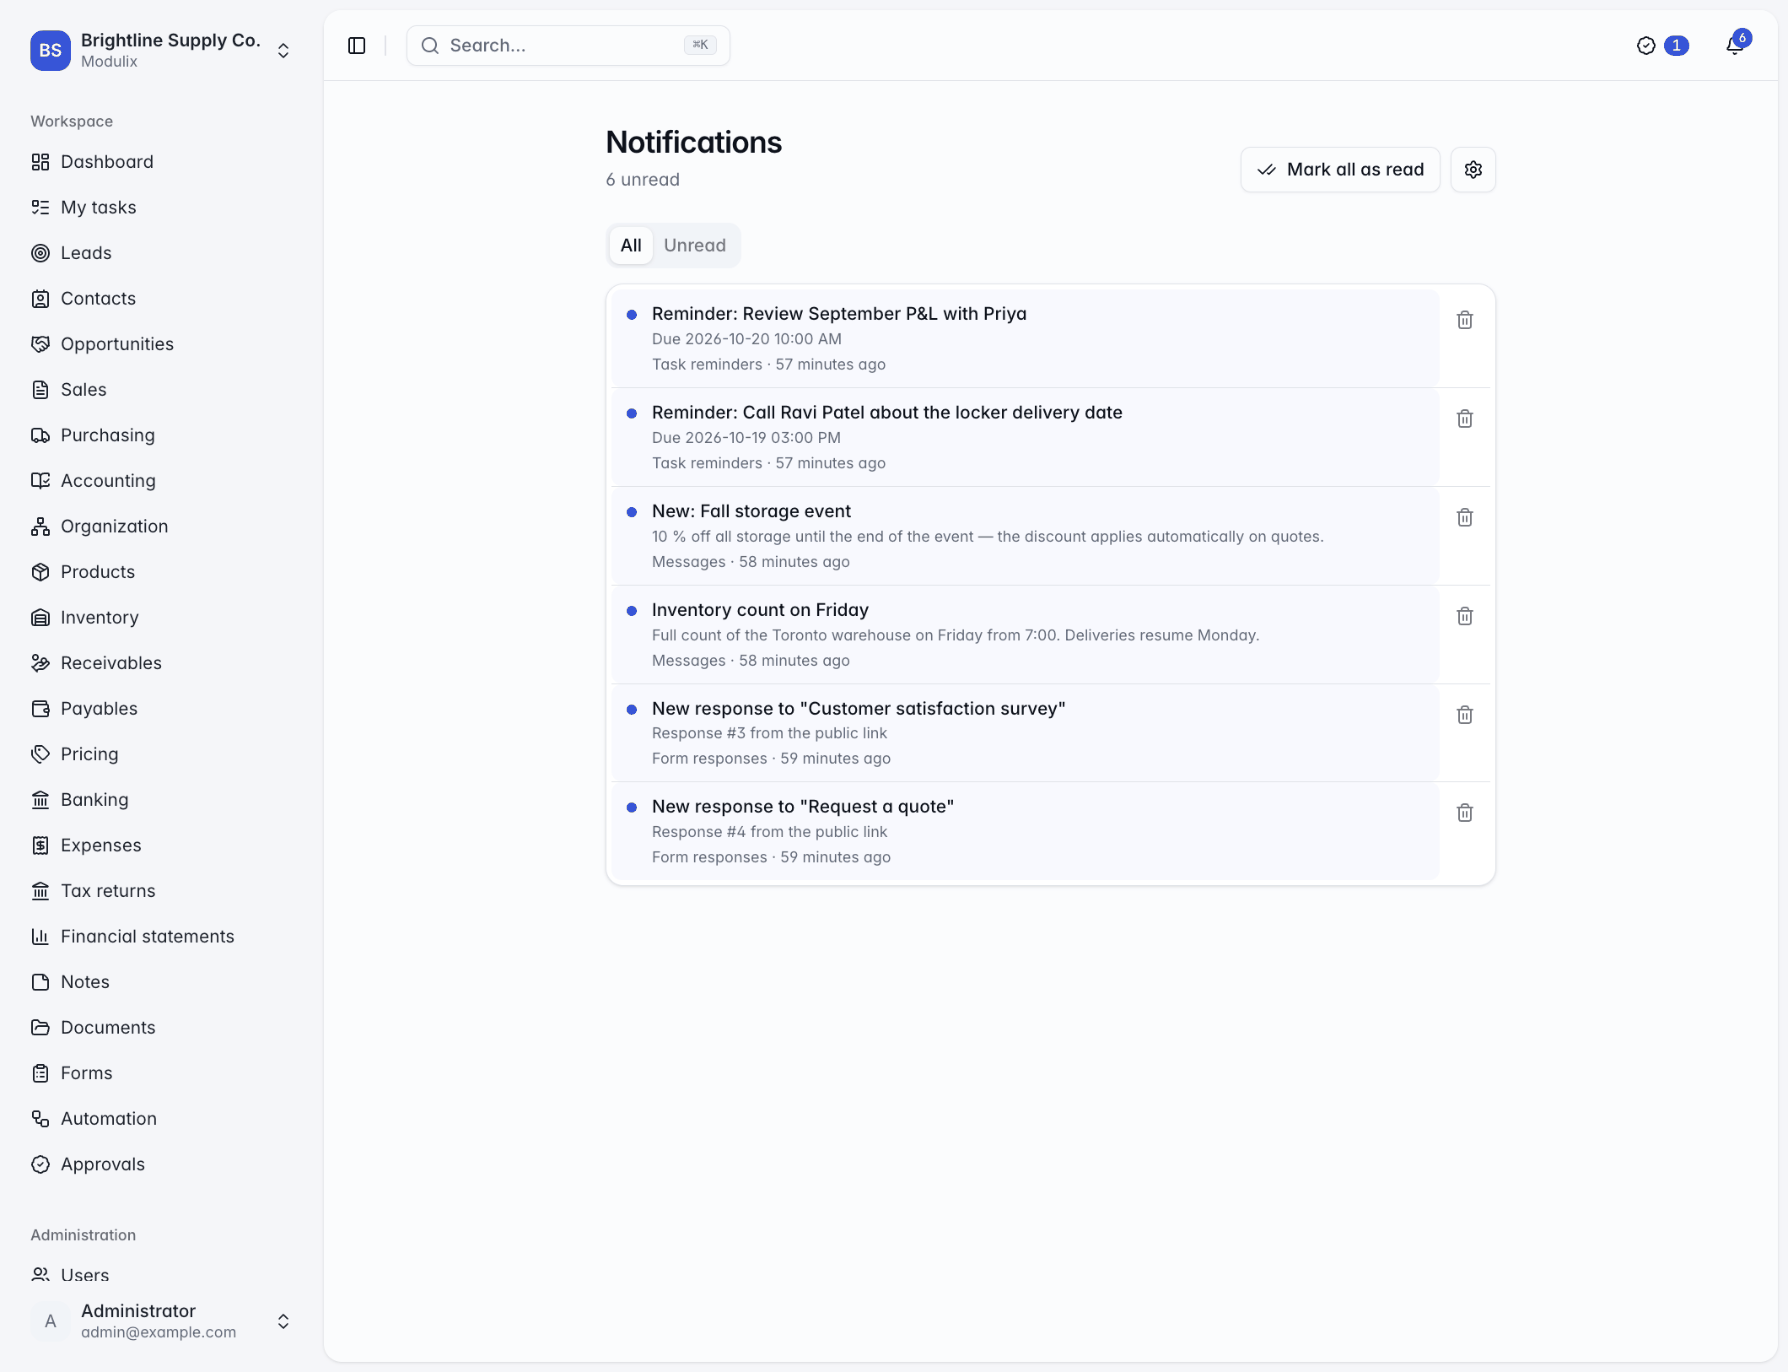
Task: Switch to the Unread notifications tab
Action: point(695,246)
